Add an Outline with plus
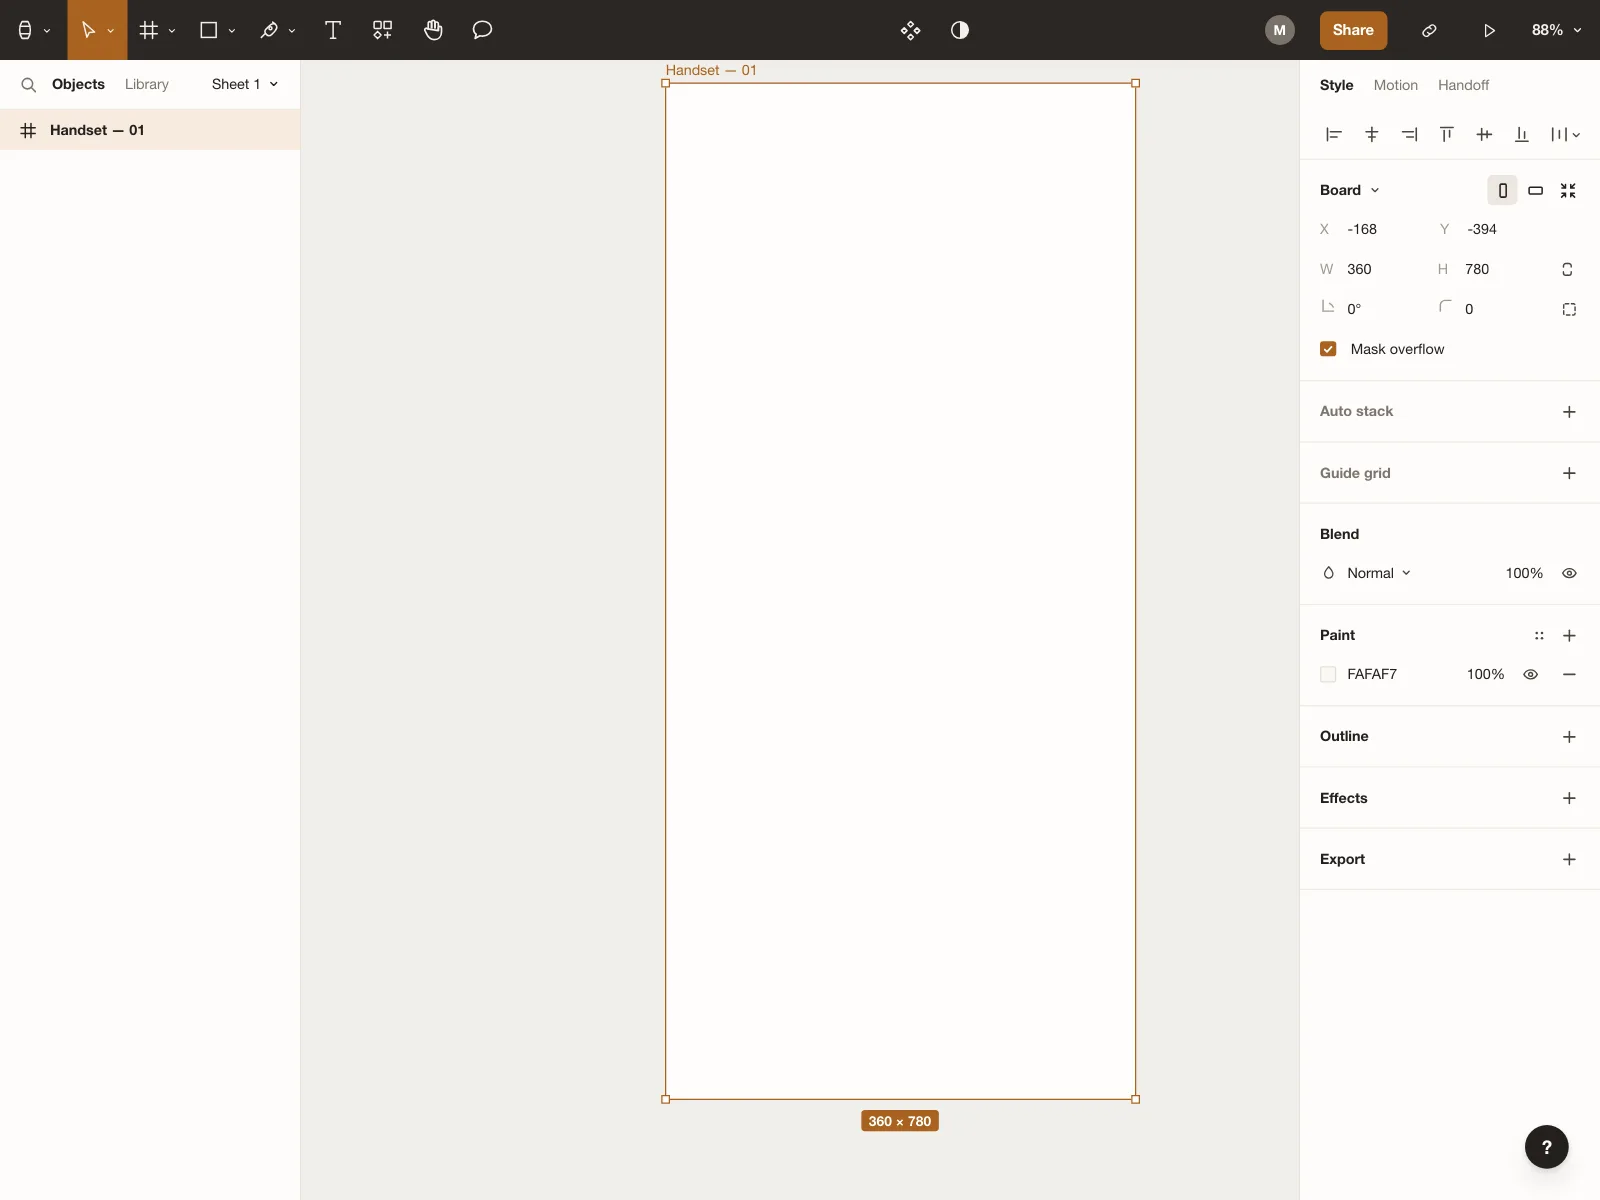This screenshot has height=1200, width=1600. point(1569,737)
